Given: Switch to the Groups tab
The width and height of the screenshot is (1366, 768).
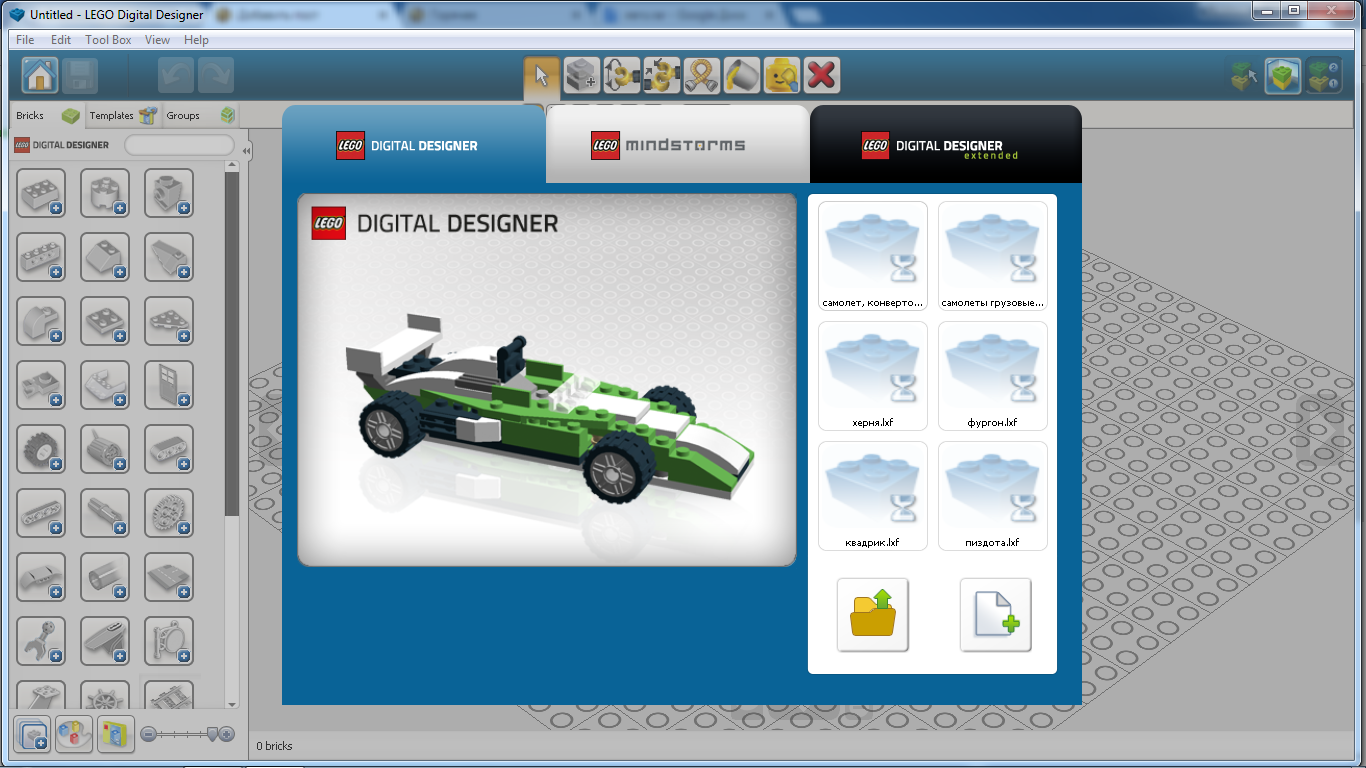Looking at the screenshot, I should [x=200, y=115].
